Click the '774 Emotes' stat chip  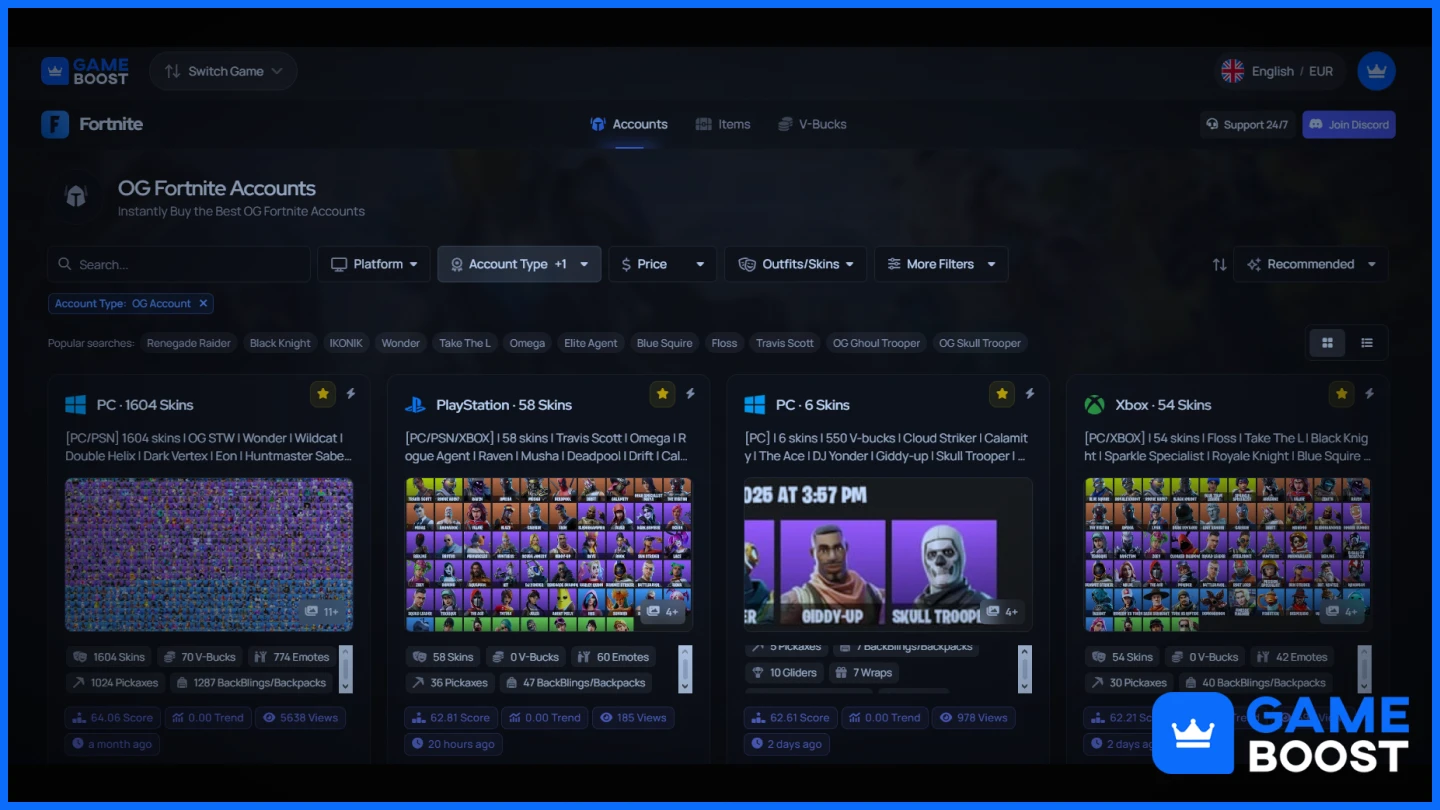[x=292, y=657]
